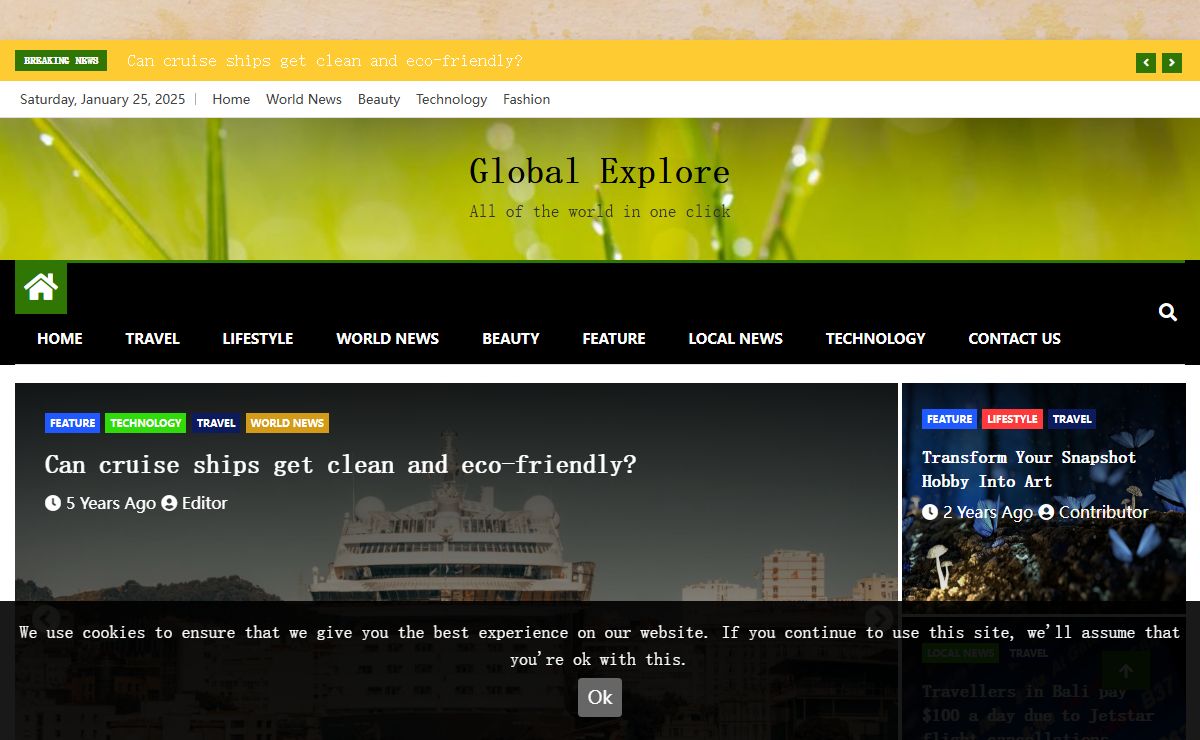Viewport: 1200px width, 740px height.
Task: Click user icon beside Contributor
Action: [1046, 512]
